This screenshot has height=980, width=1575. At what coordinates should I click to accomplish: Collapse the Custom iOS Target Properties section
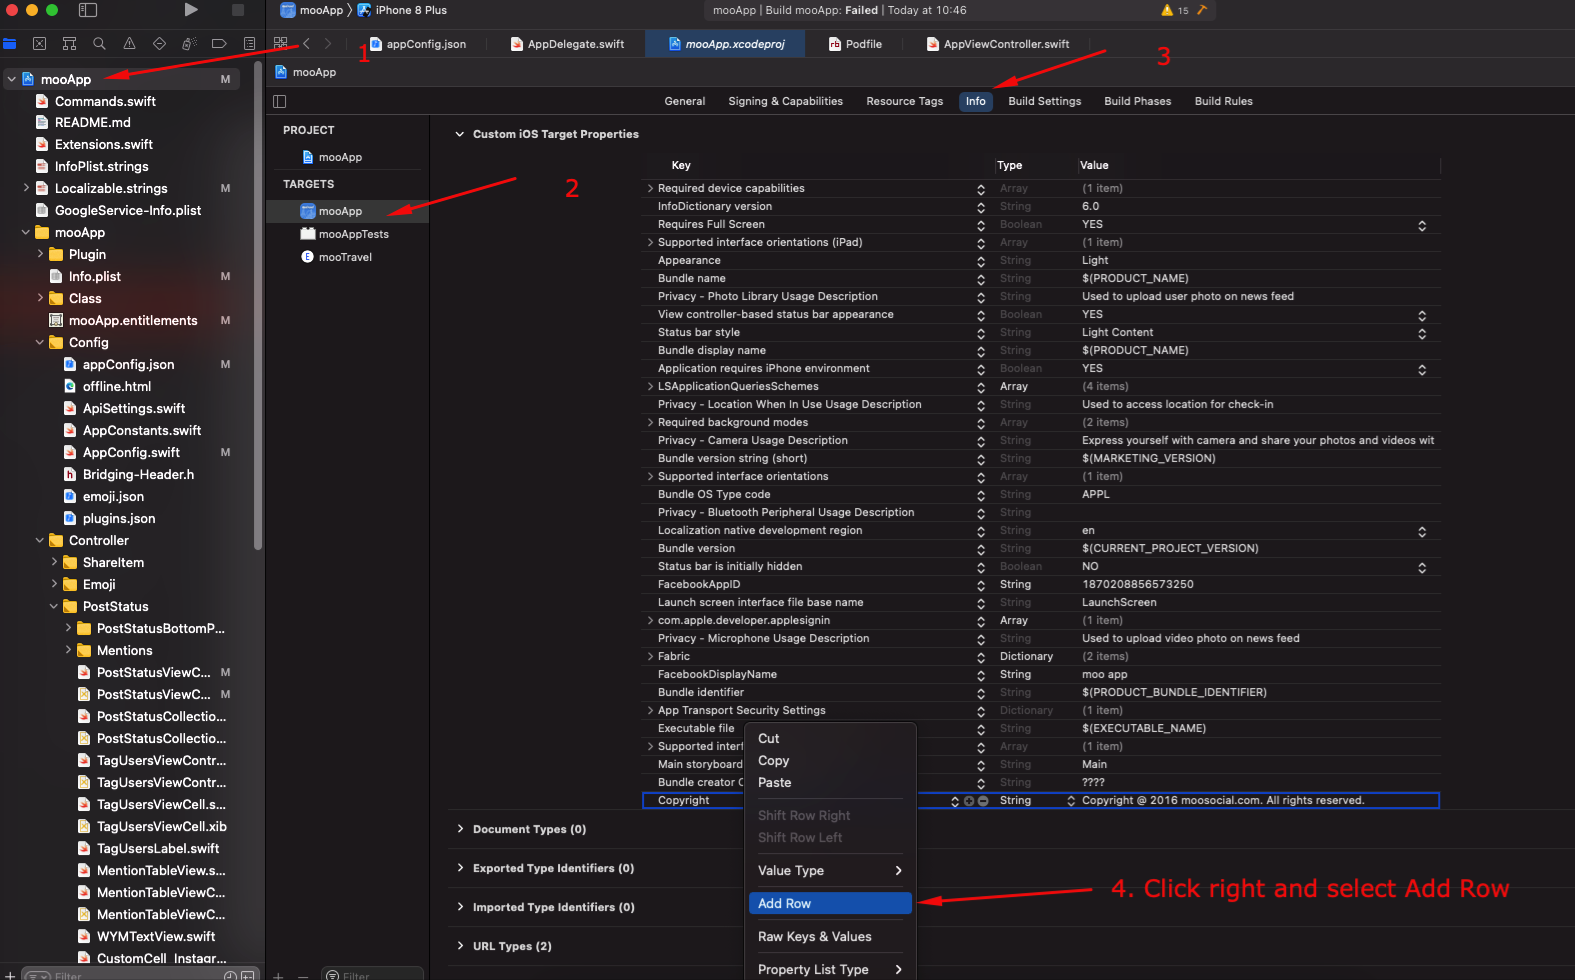[x=460, y=134]
